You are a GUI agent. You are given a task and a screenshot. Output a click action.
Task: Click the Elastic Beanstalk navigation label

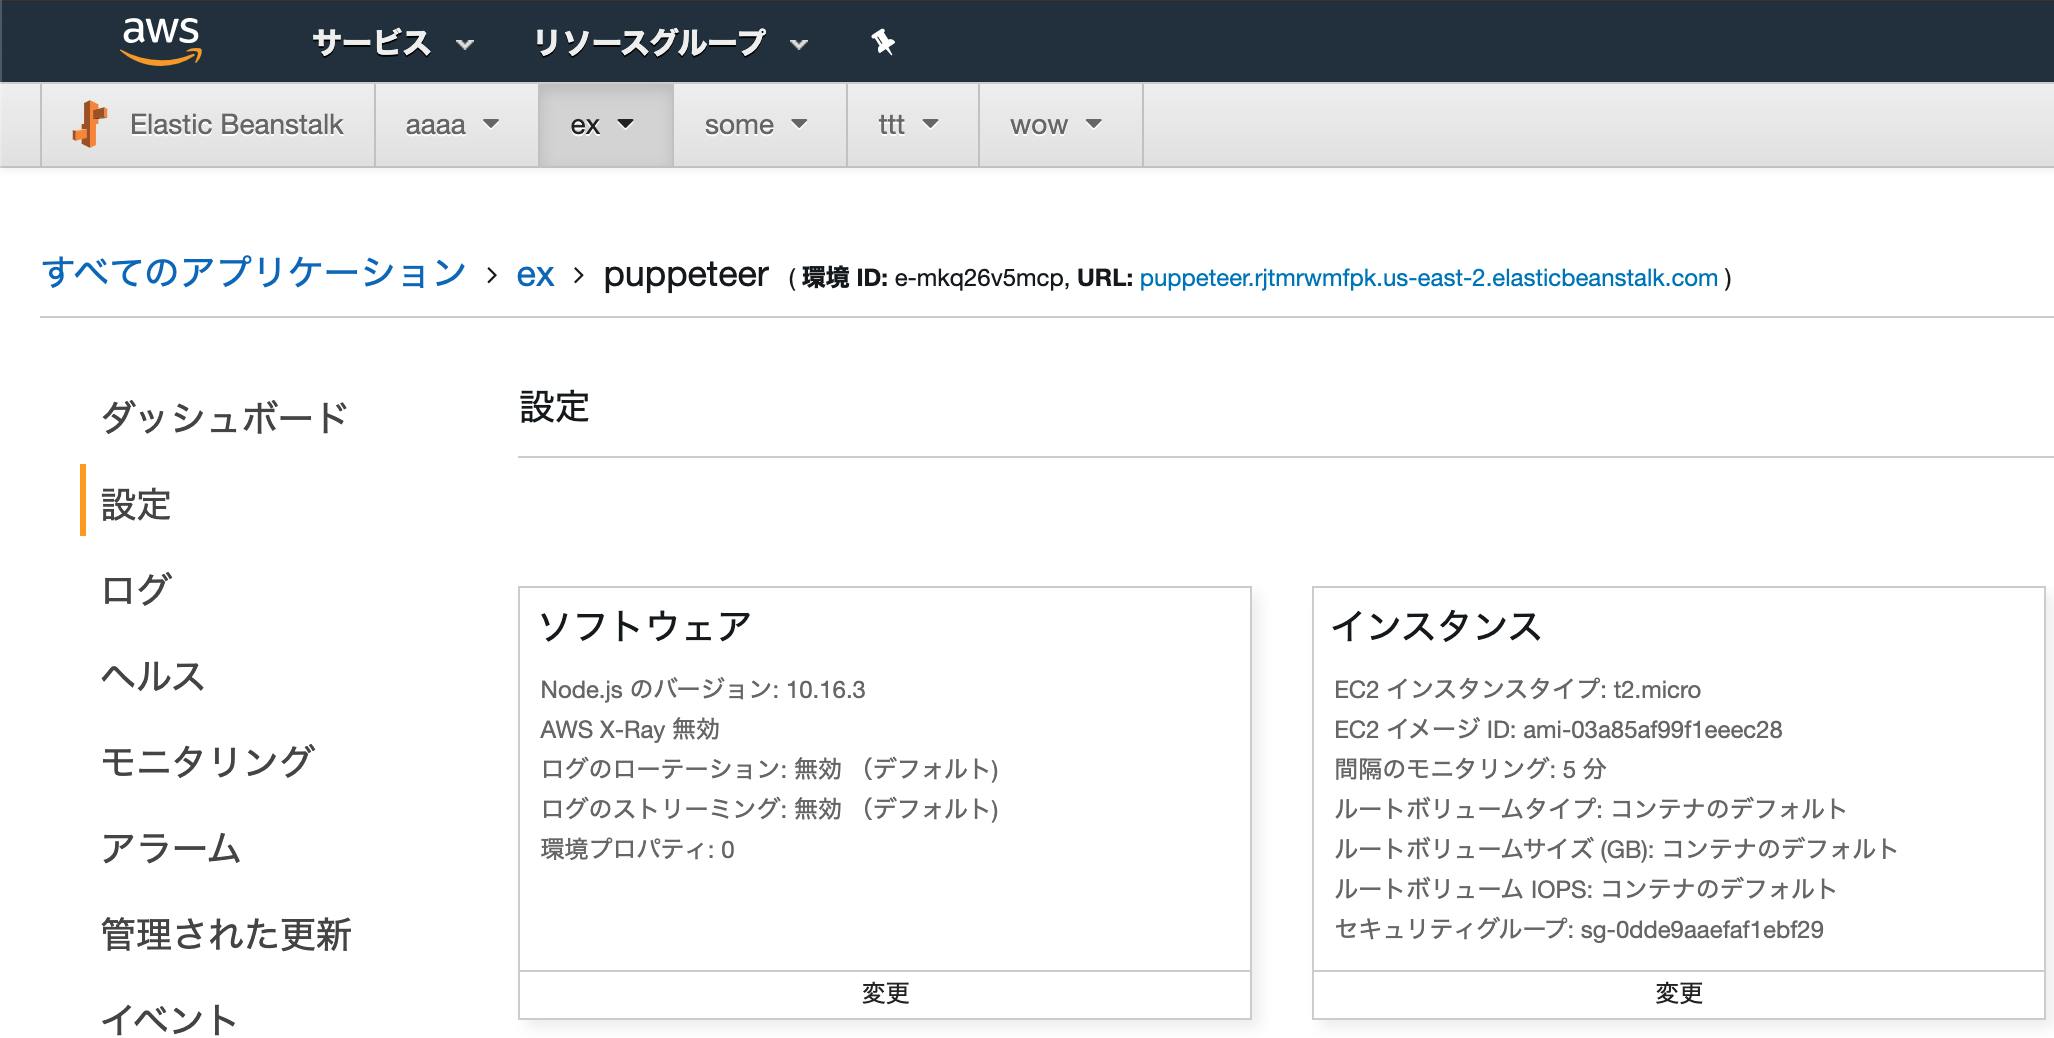coord(236,125)
